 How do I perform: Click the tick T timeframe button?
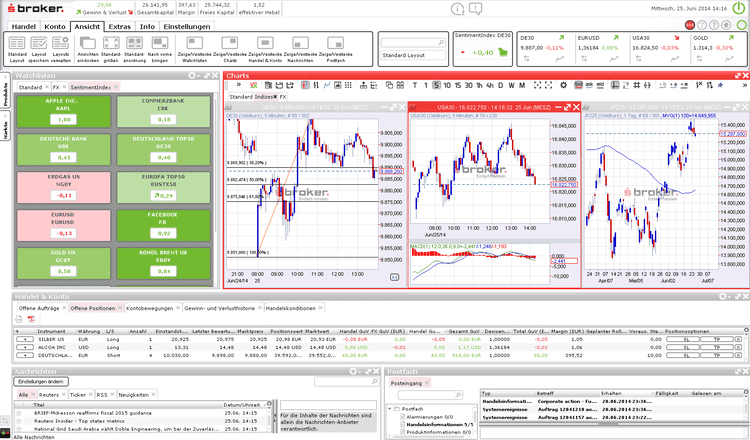coord(415,85)
